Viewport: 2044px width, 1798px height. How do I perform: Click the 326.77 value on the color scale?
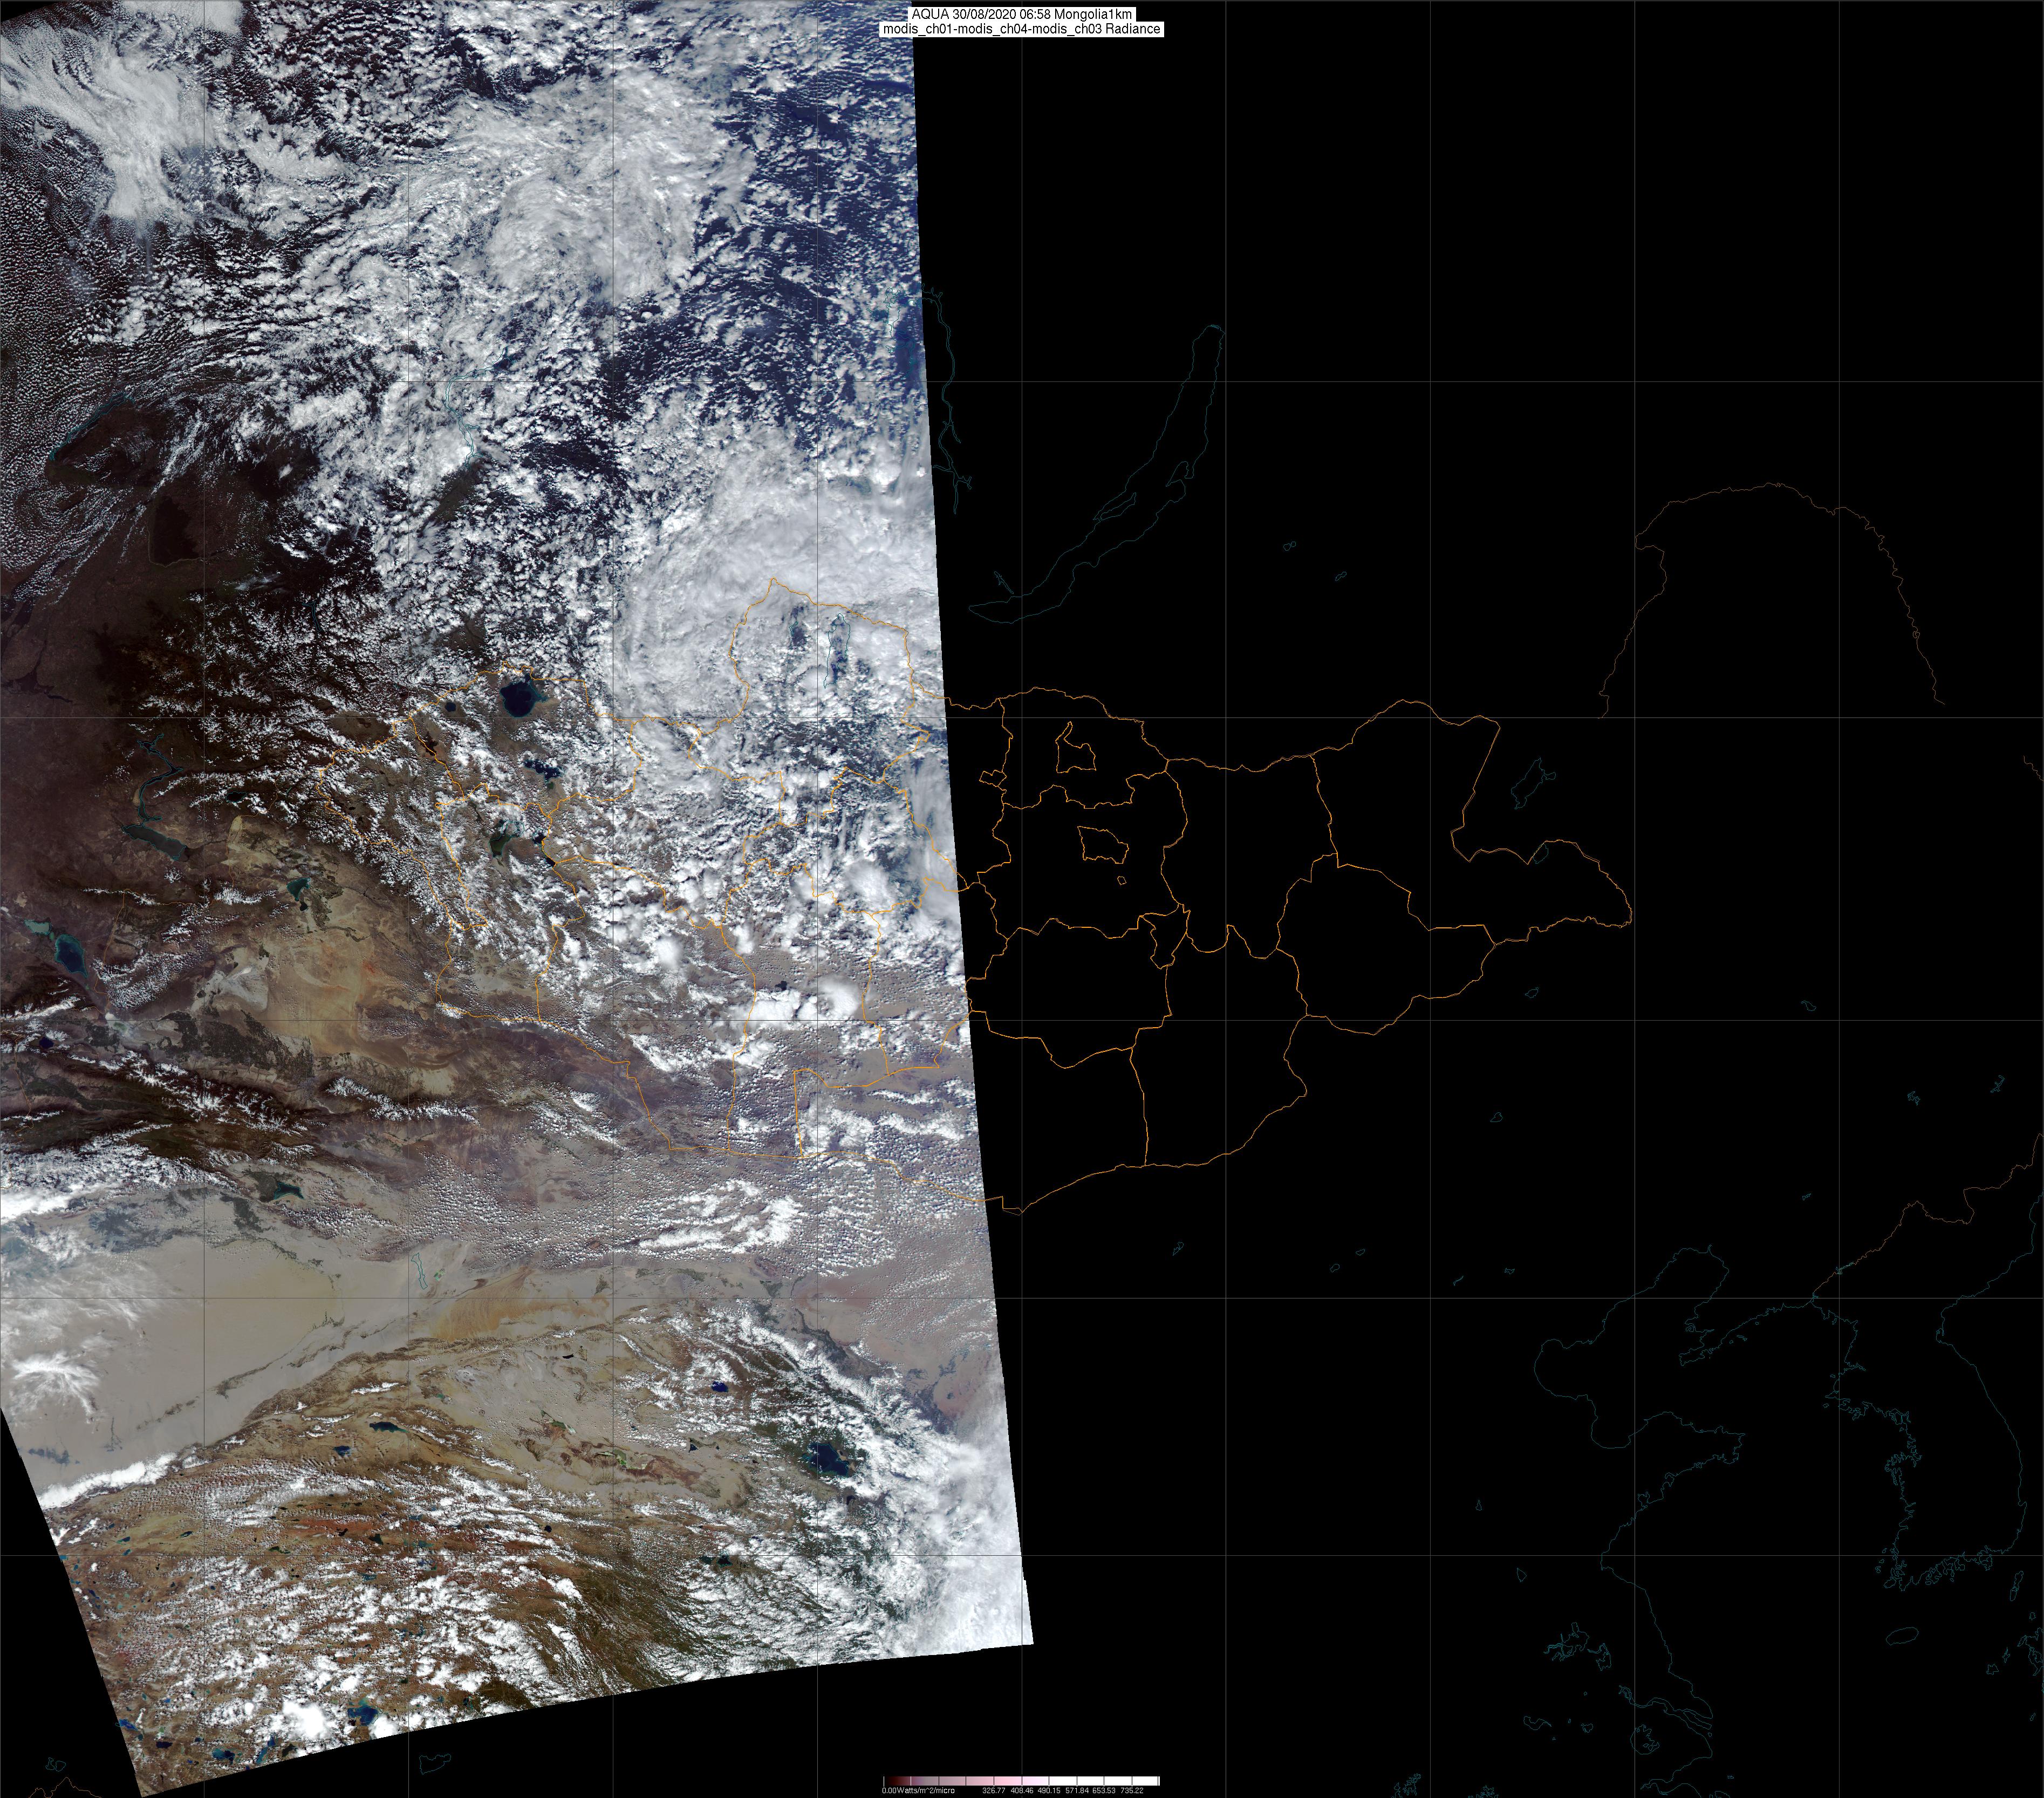[994, 1791]
